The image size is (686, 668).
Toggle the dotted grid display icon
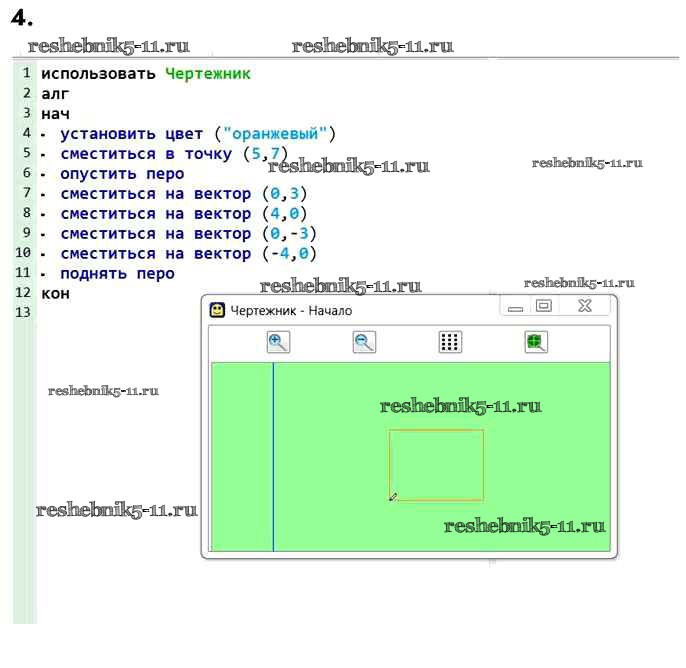pyautogui.click(x=450, y=342)
